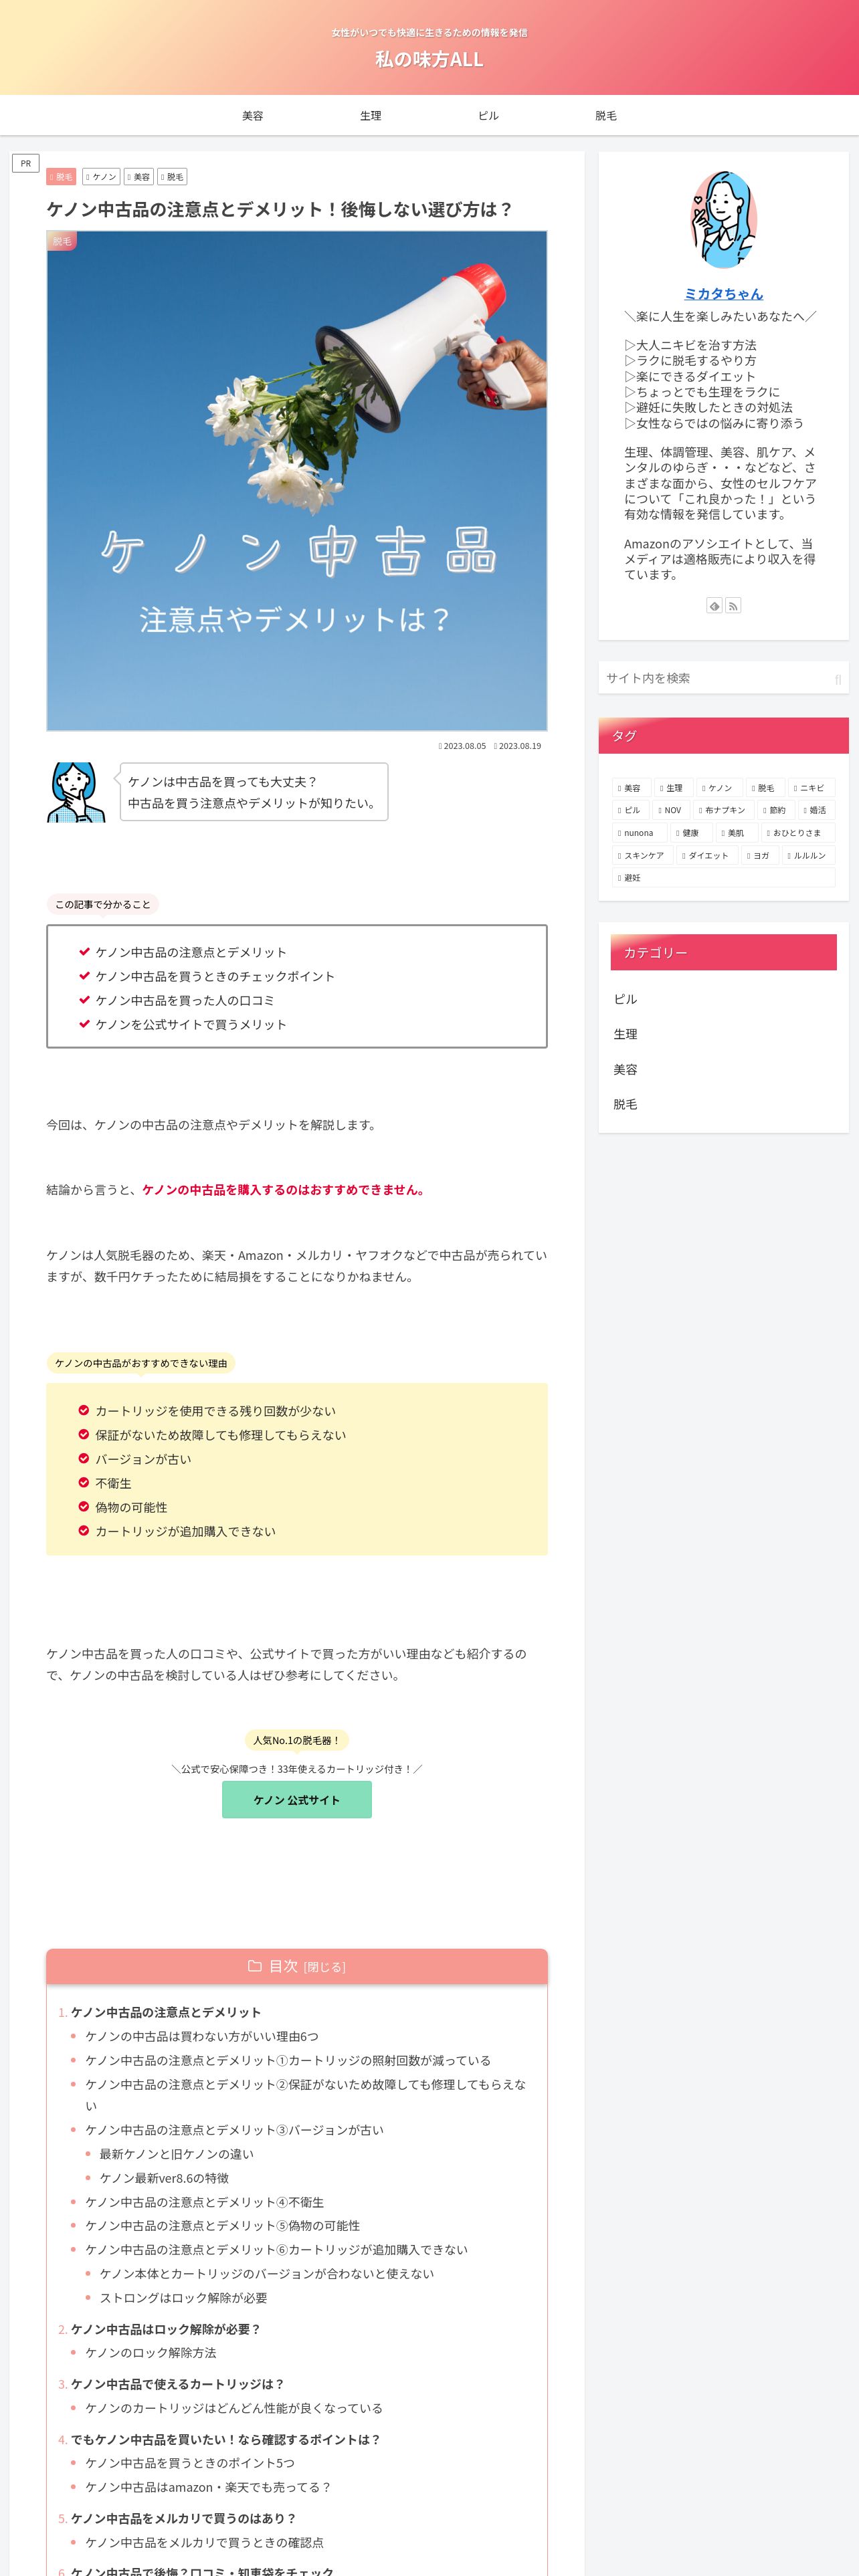Jump to TOC section ケノン中古品で使えるカートリッジは？

(177, 2384)
